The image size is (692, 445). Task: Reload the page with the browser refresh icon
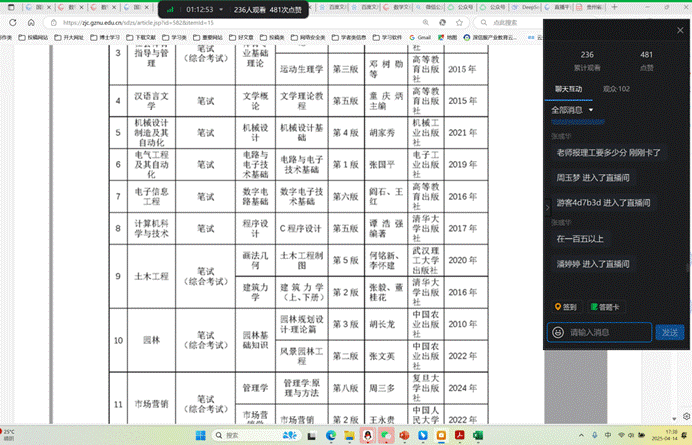13,23
